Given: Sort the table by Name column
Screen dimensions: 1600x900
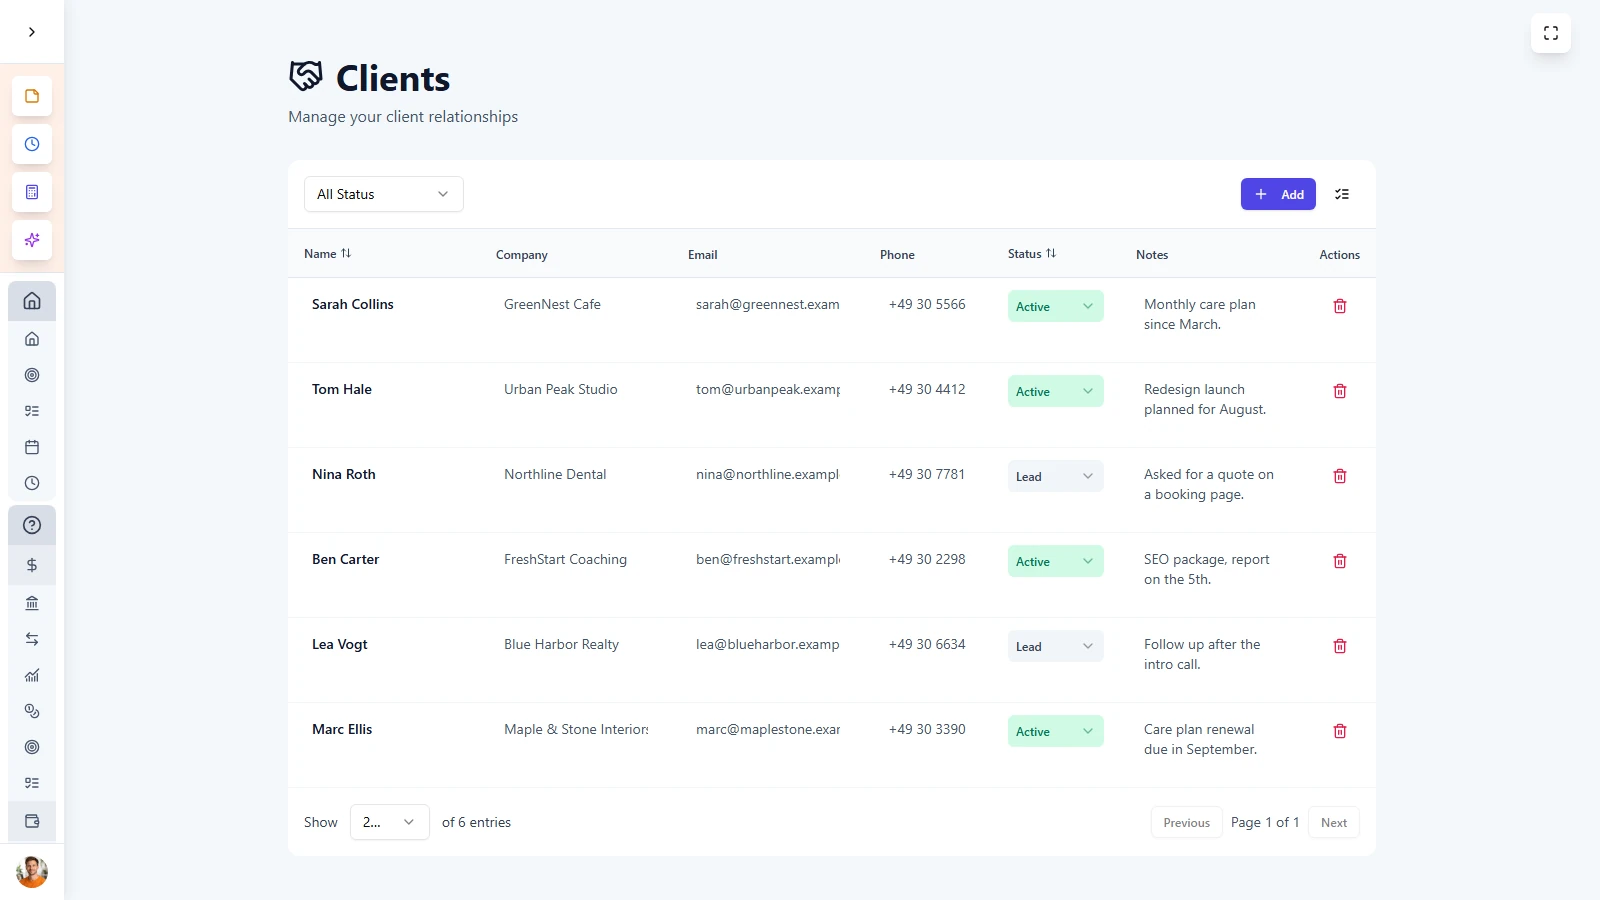Looking at the screenshot, I should pyautogui.click(x=328, y=254).
